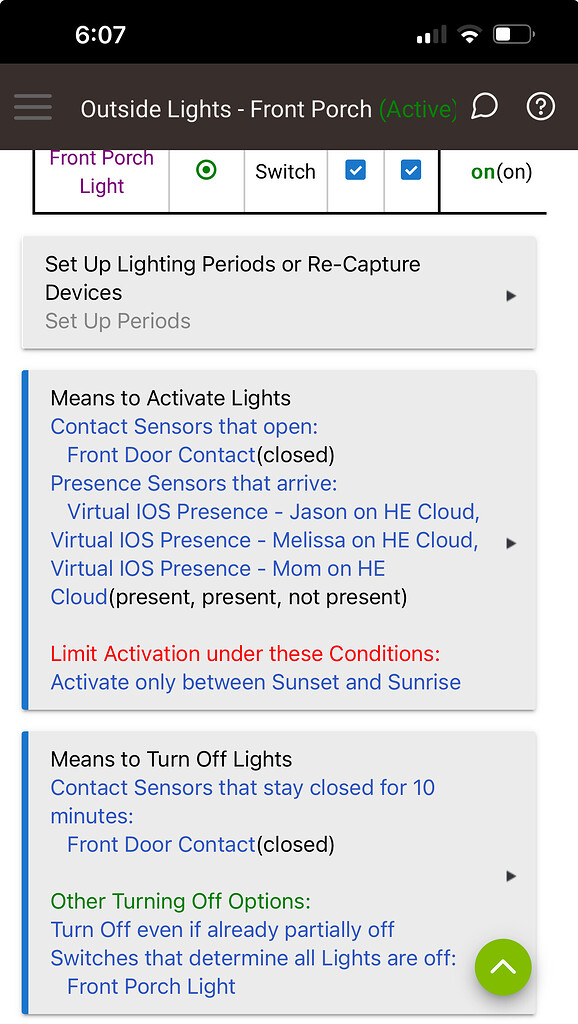Image resolution: width=578 pixels, height=1024 pixels.
Task: Uncheck the second blue checkbox in the Switch row
Action: coord(411,170)
